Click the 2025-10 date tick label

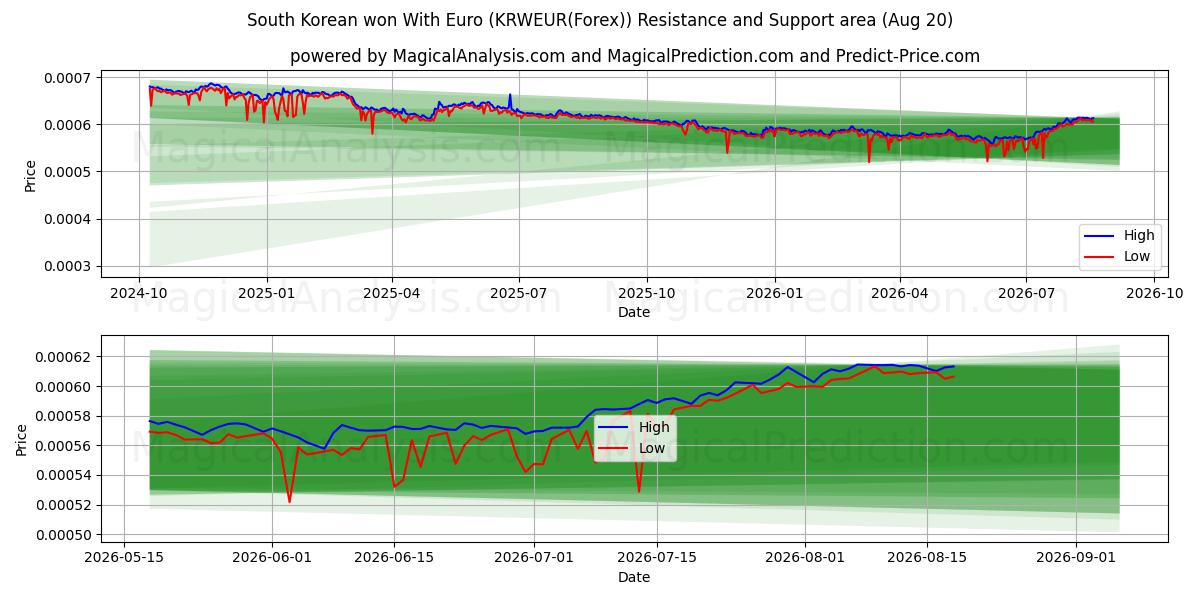pyautogui.click(x=647, y=294)
